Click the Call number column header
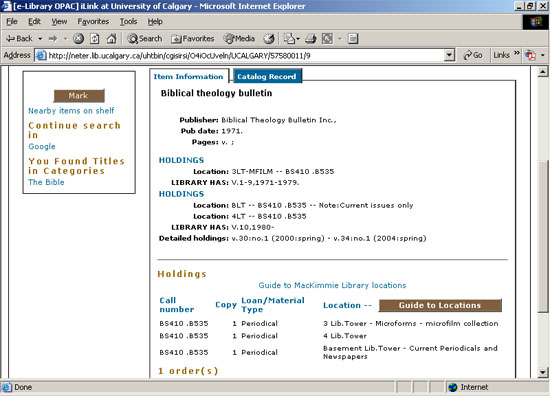Screen dimensions: 550x396 pos(176,305)
